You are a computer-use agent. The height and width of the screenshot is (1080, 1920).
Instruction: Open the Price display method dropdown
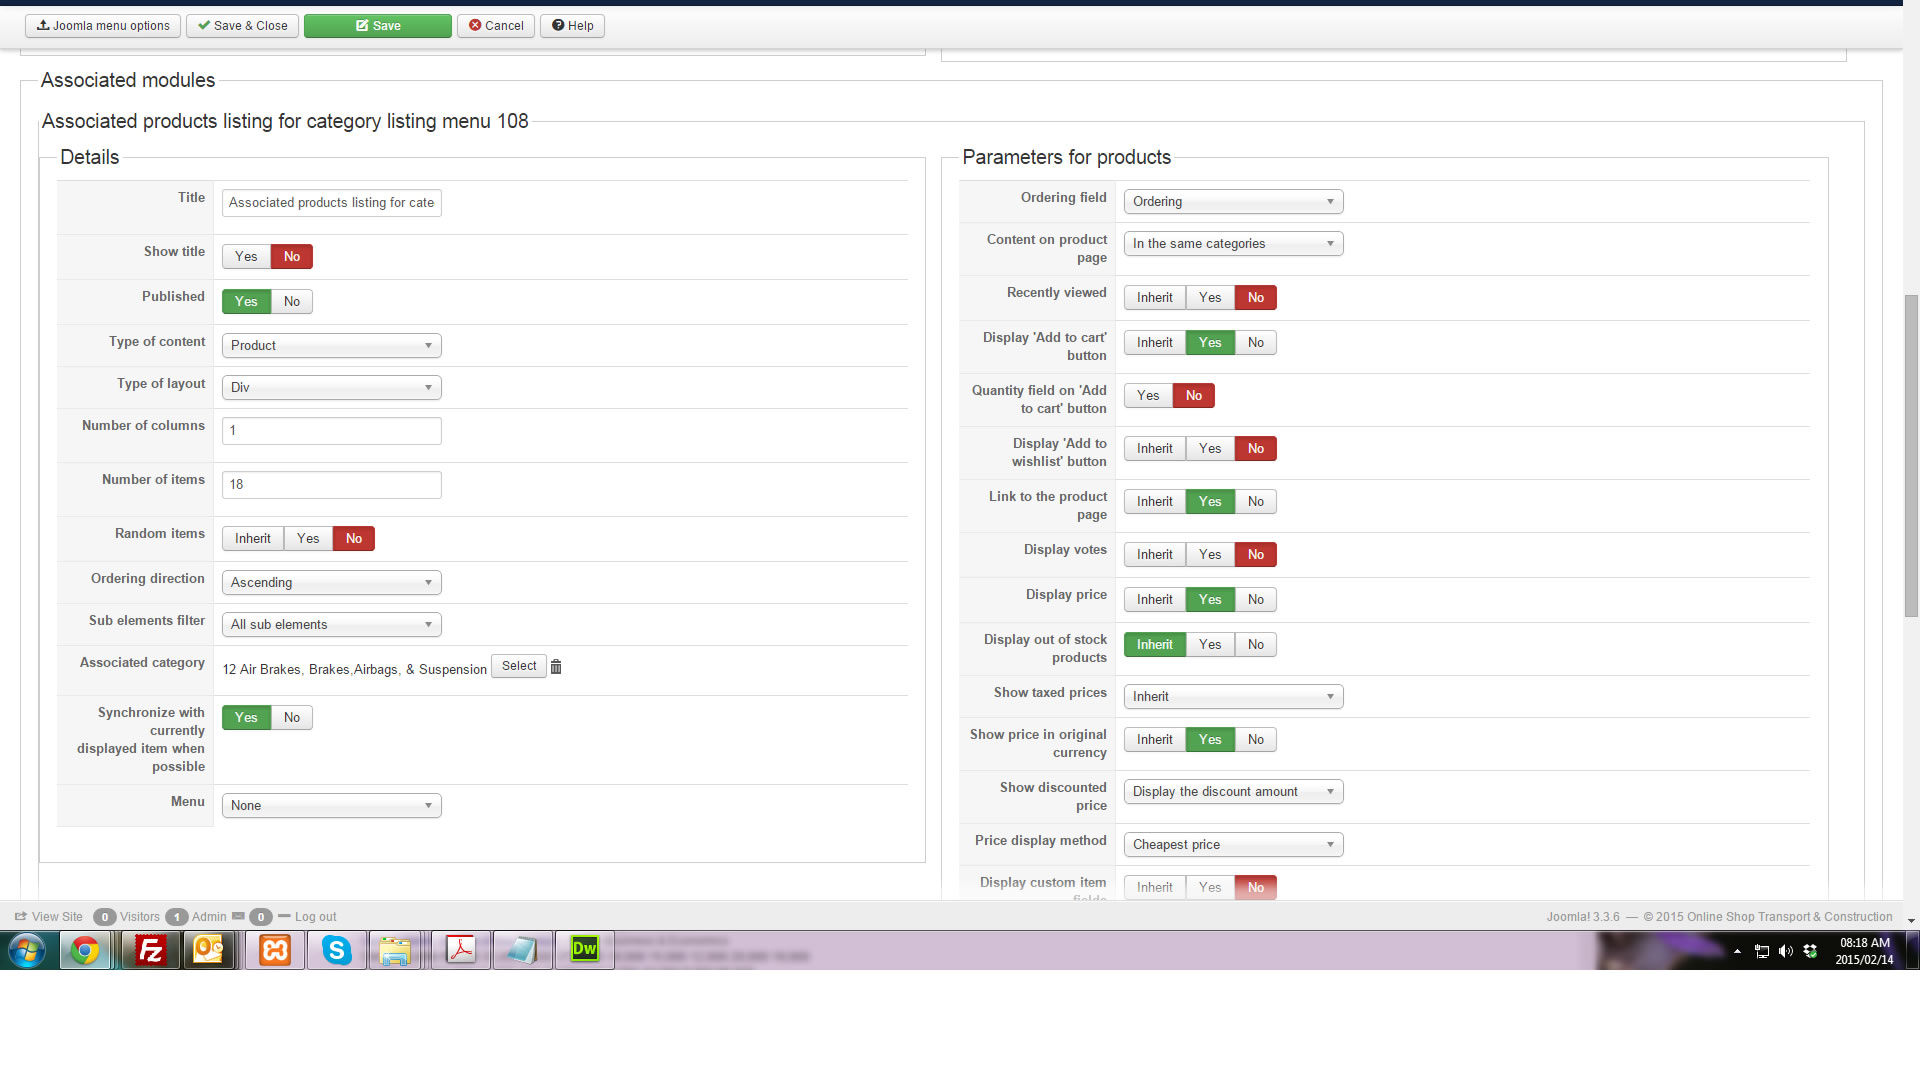[1233, 845]
